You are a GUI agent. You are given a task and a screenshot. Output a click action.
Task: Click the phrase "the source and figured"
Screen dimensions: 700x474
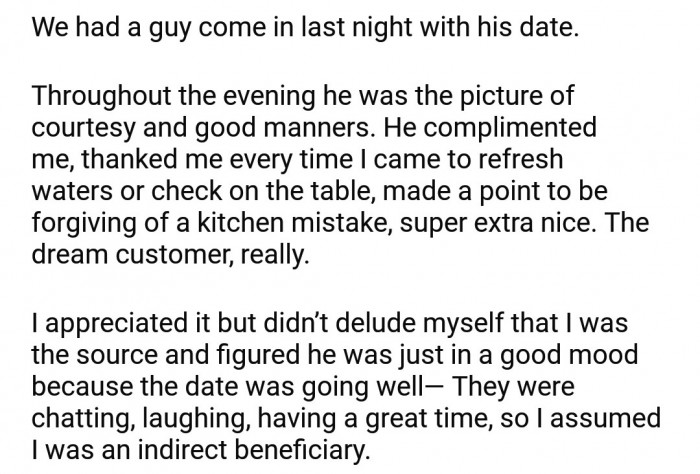tap(166, 355)
